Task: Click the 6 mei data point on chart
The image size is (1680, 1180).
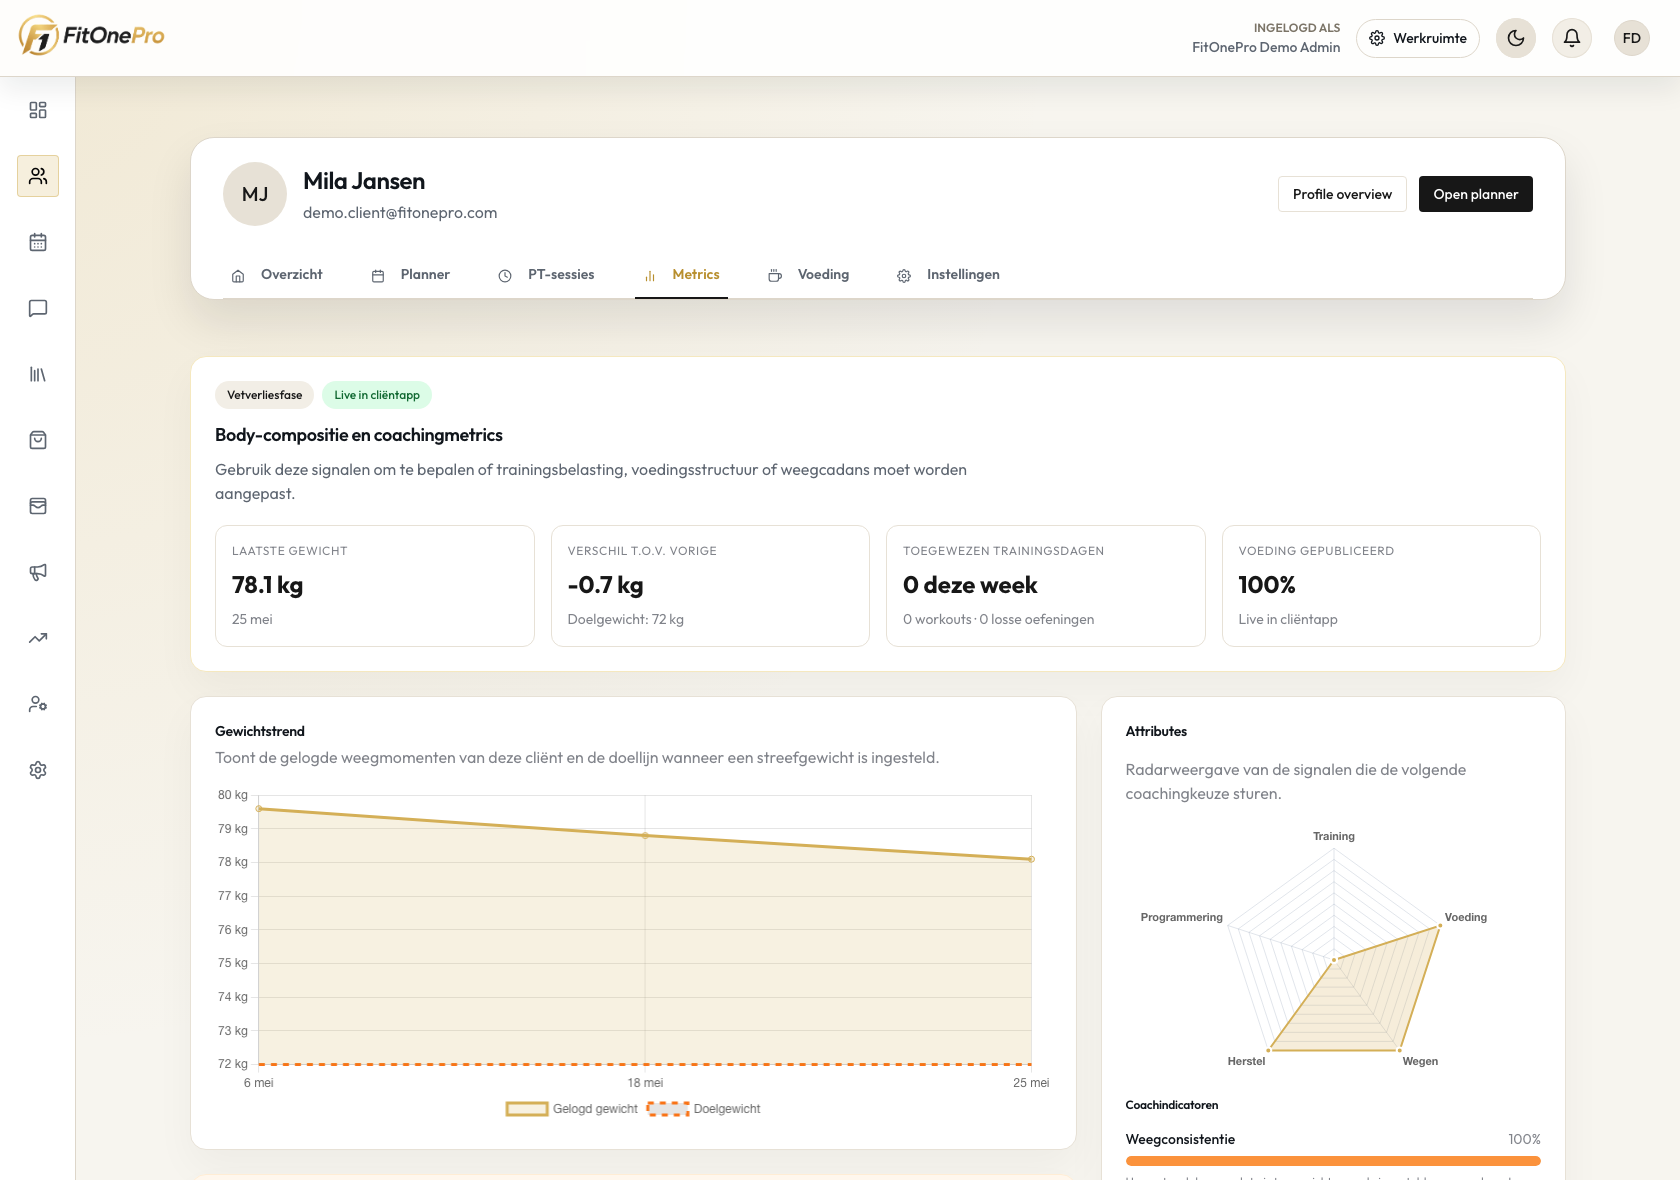Action: coord(259,808)
